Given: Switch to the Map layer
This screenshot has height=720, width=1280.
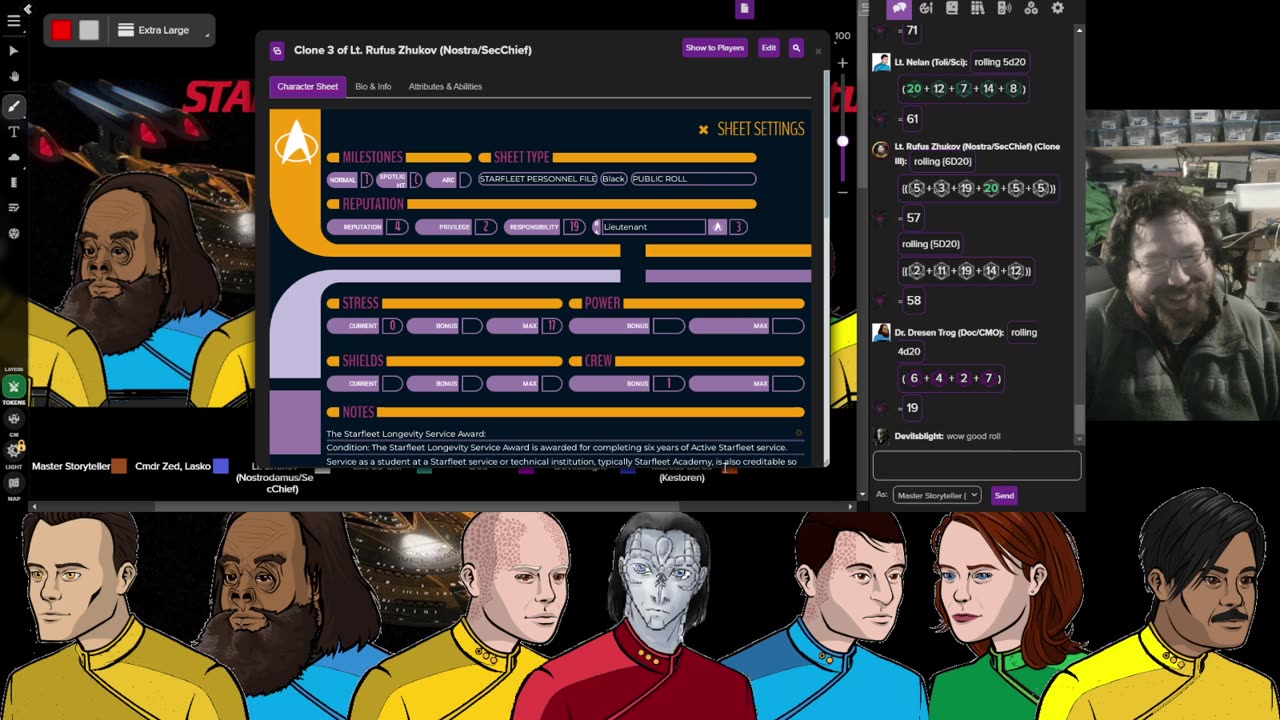Looking at the screenshot, I should [x=14, y=483].
